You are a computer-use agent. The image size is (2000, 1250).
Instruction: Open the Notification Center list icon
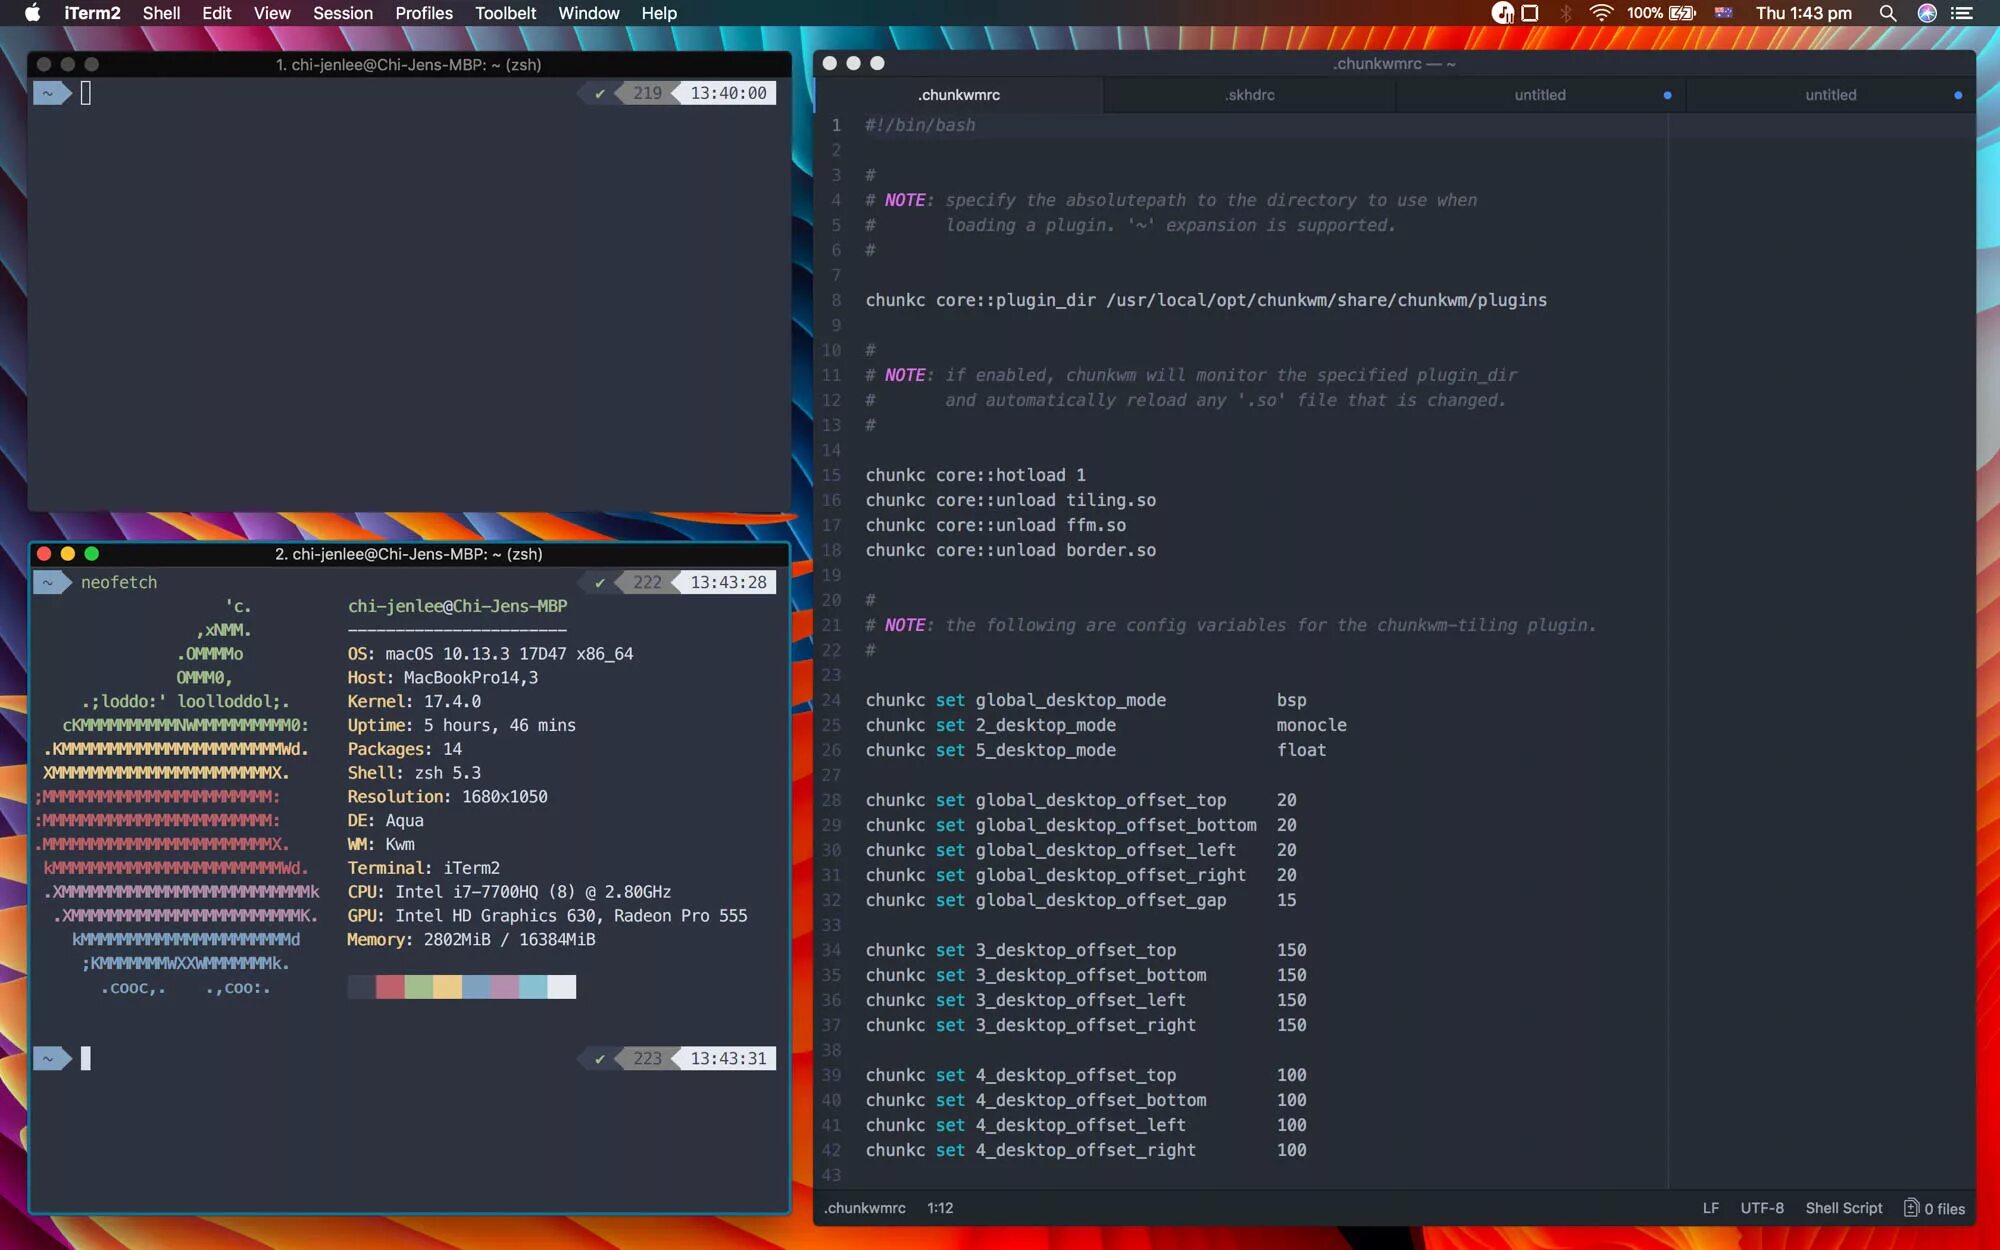pos(1962,13)
